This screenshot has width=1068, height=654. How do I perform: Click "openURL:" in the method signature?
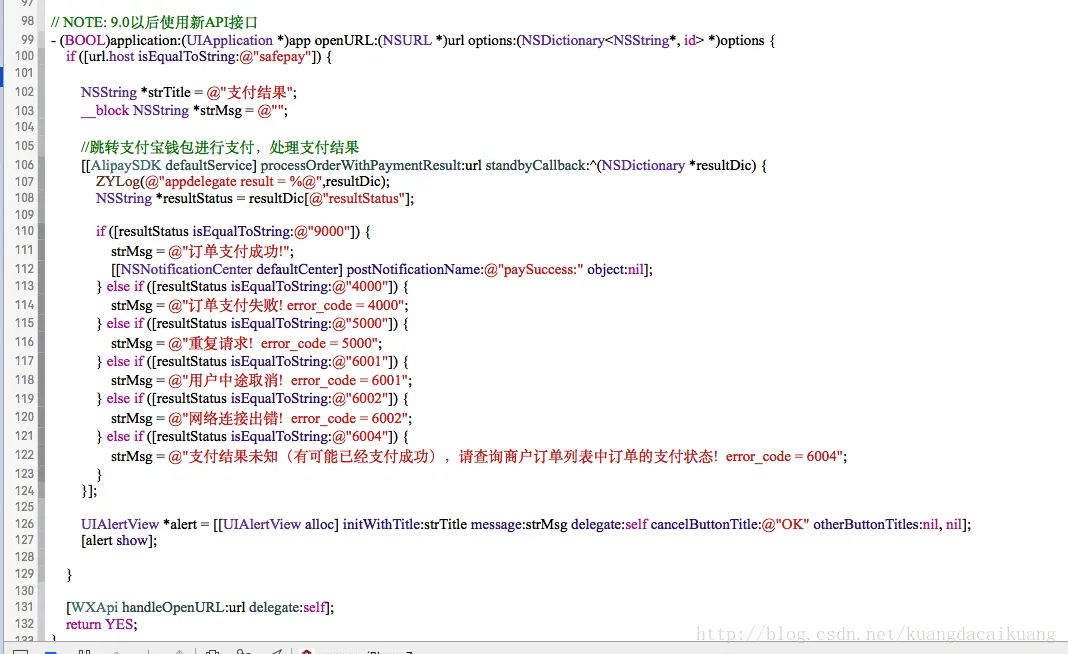(346, 40)
